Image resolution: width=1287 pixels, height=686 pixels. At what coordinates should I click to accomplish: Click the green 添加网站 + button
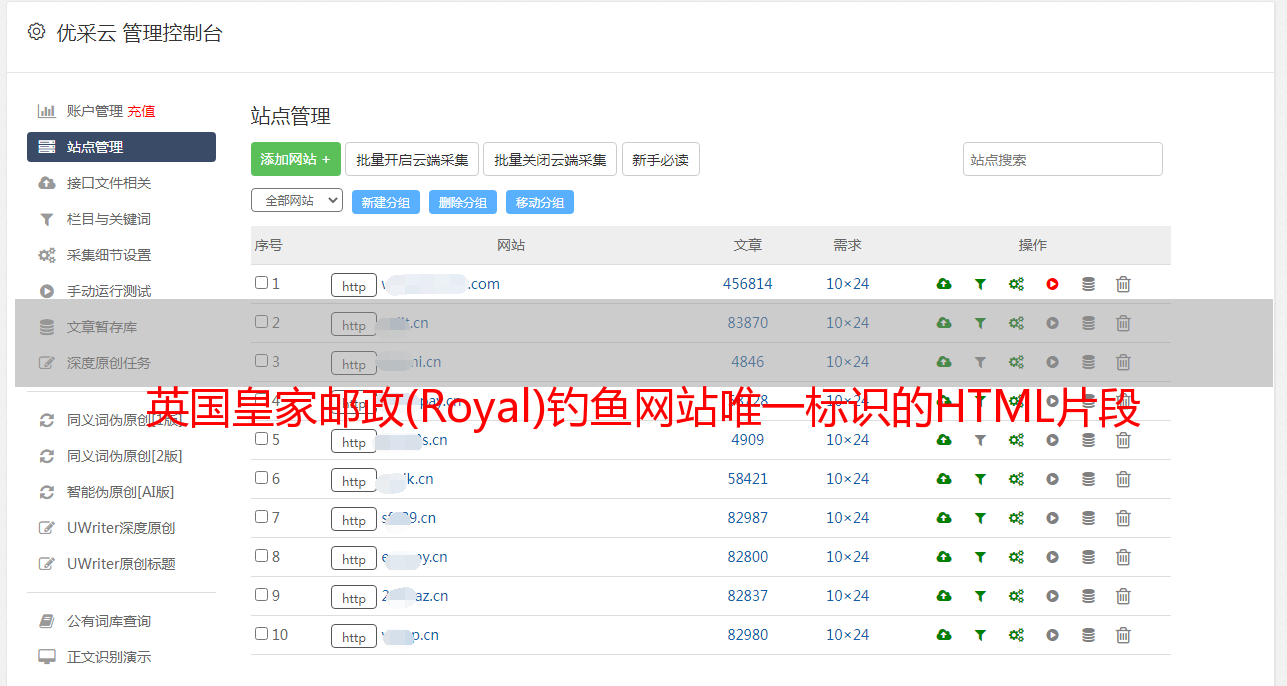[296, 159]
